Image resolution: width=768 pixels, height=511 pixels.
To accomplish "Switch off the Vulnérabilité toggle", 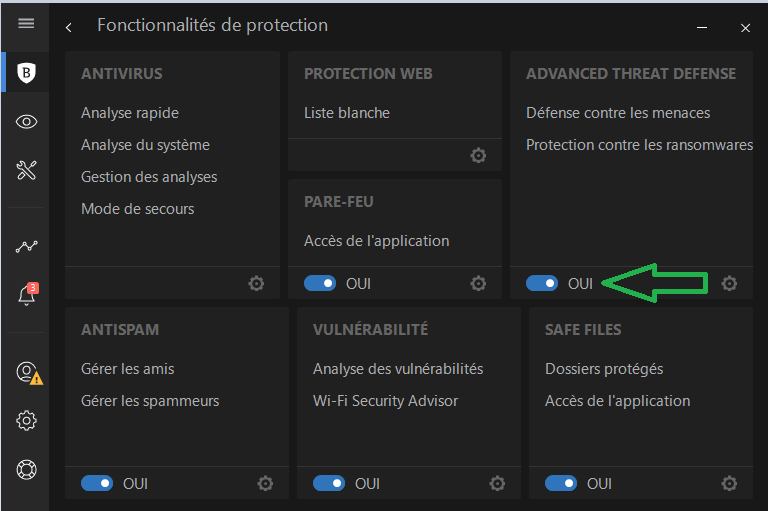I will pos(329,484).
